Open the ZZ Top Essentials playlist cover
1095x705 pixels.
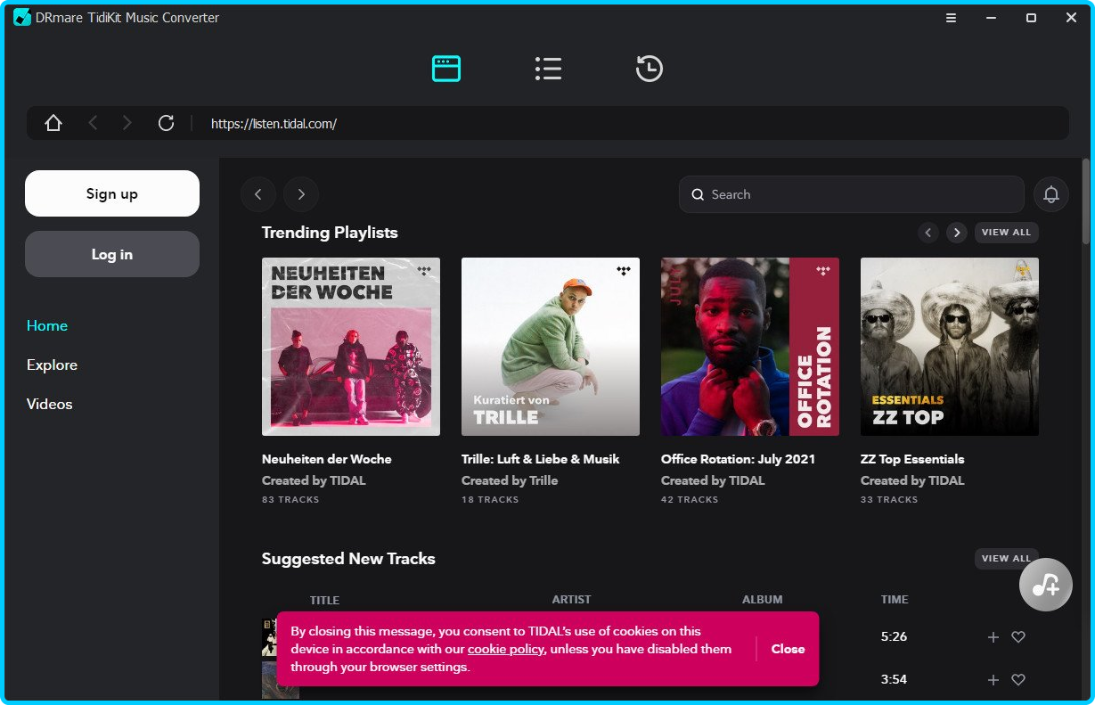tap(949, 346)
